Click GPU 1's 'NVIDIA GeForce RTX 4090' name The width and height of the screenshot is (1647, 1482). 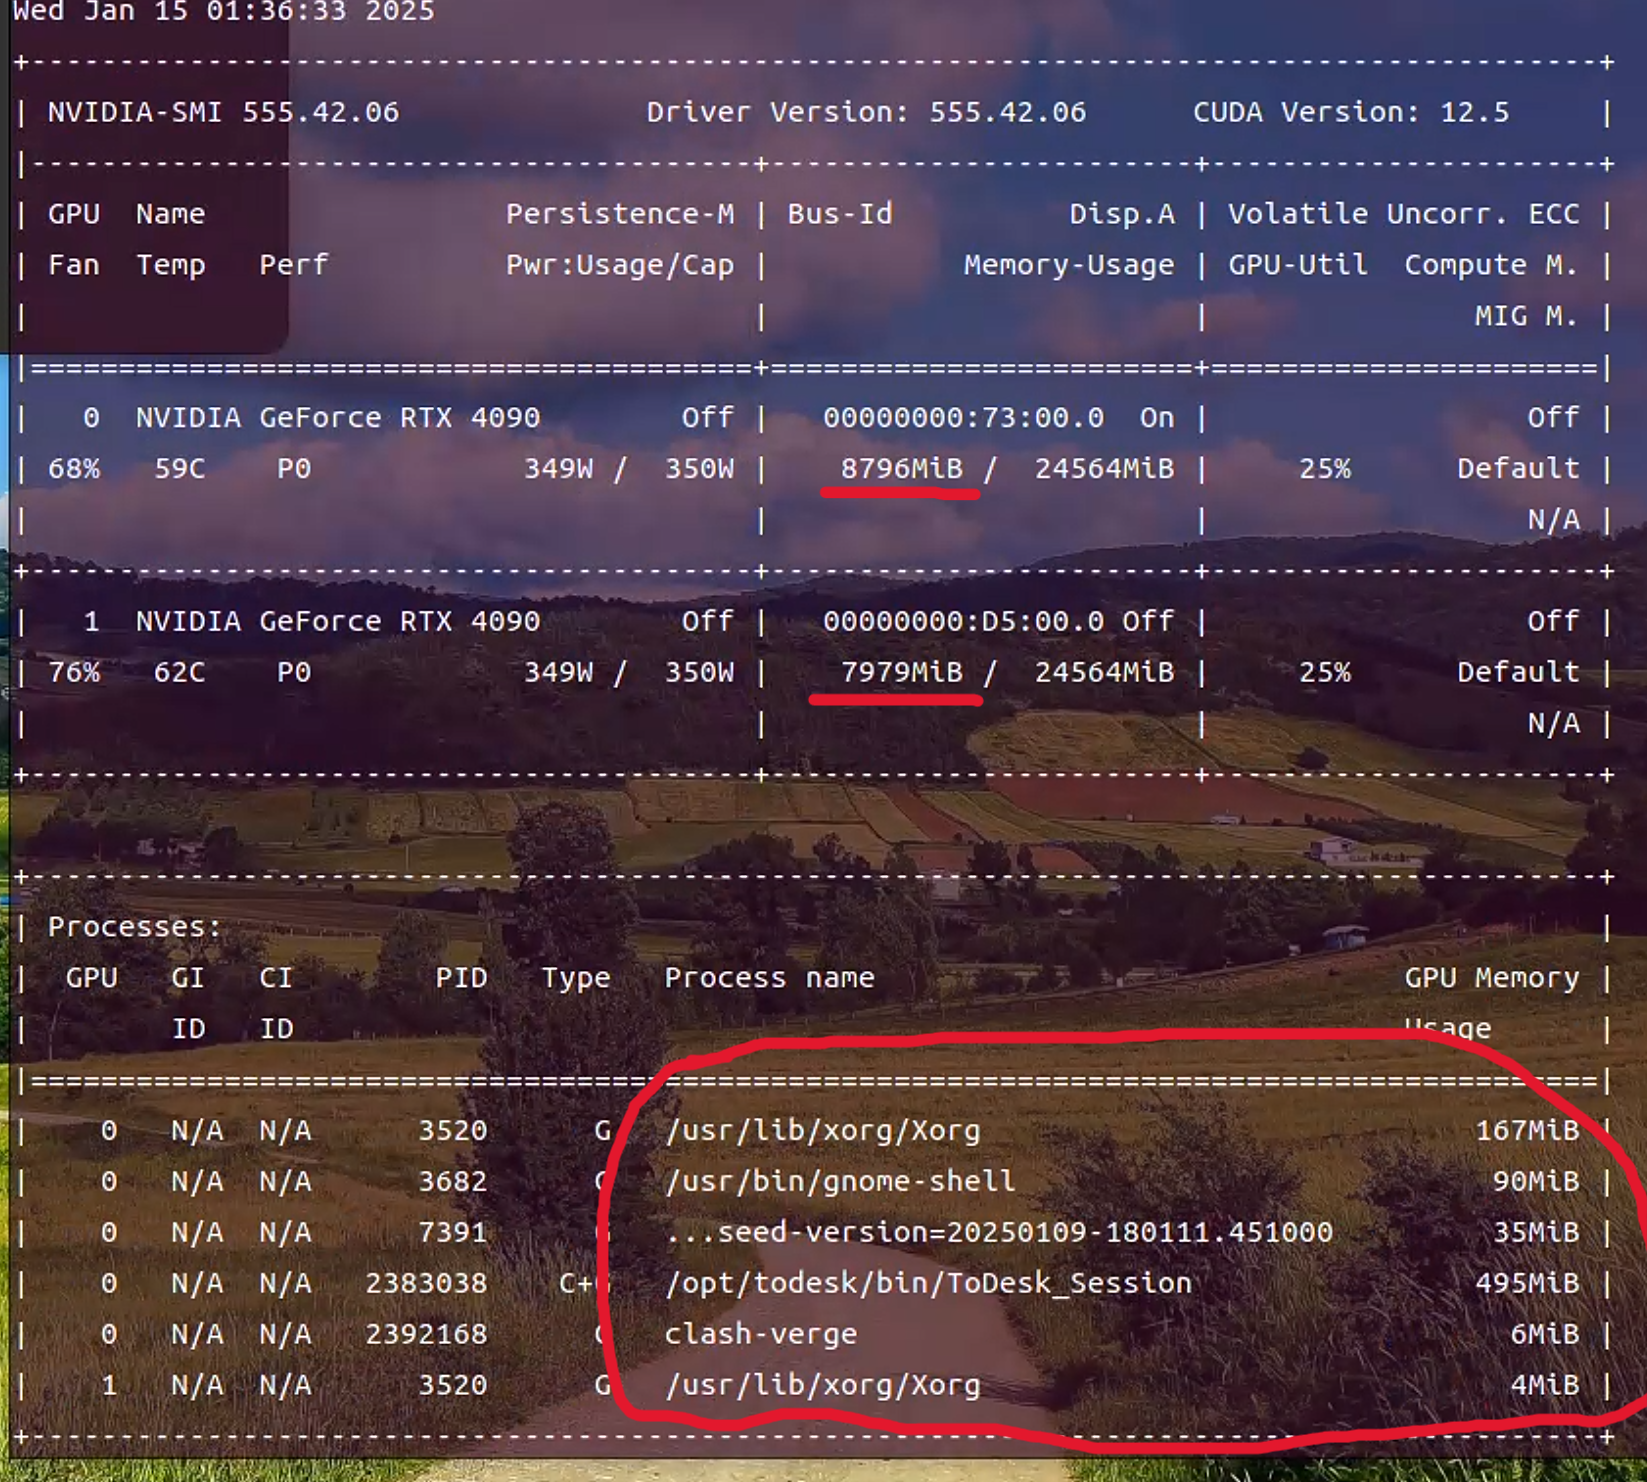(x=338, y=621)
